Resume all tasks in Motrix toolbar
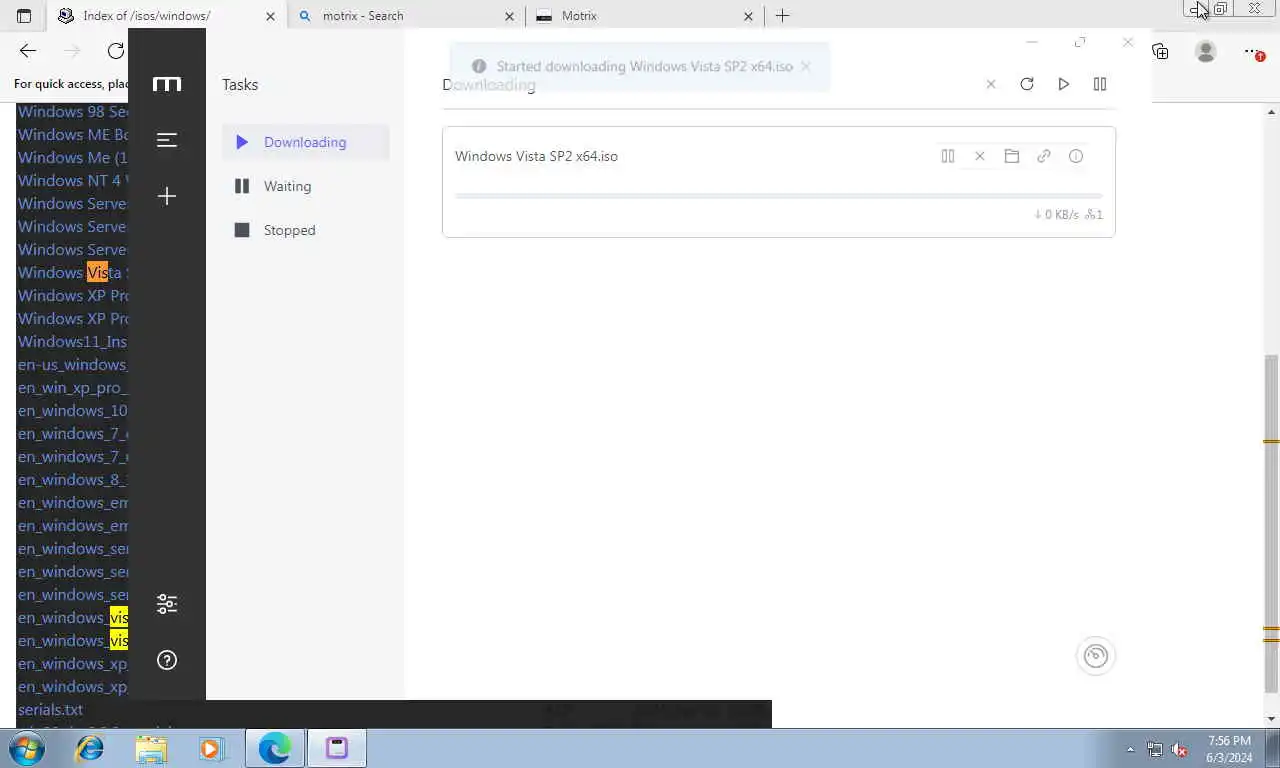The image size is (1280, 768). pos(1063,84)
